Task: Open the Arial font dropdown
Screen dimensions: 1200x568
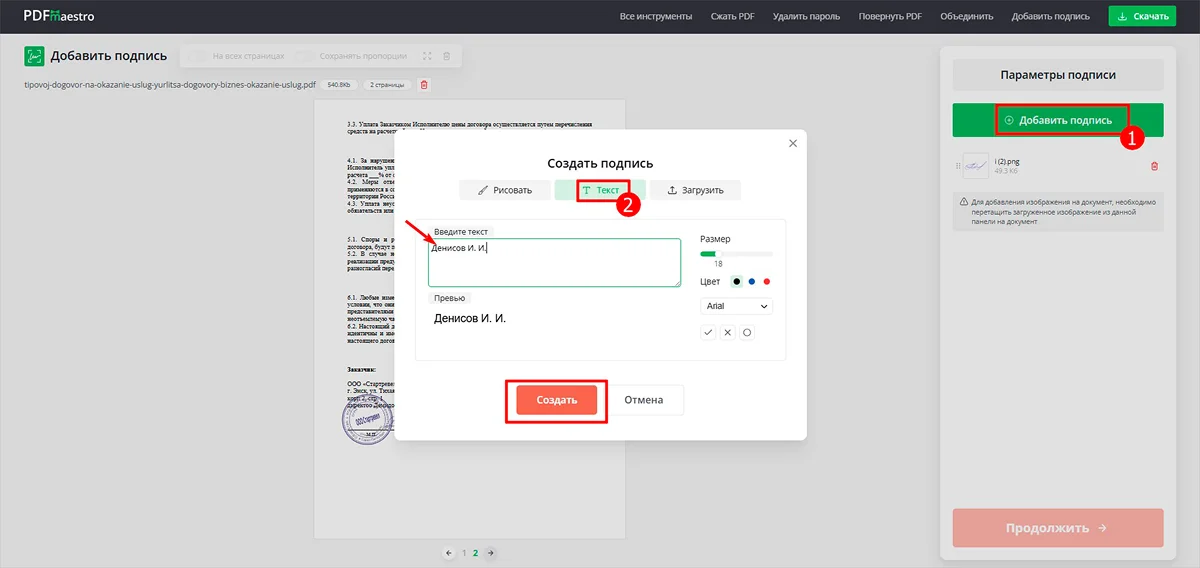Action: (736, 306)
